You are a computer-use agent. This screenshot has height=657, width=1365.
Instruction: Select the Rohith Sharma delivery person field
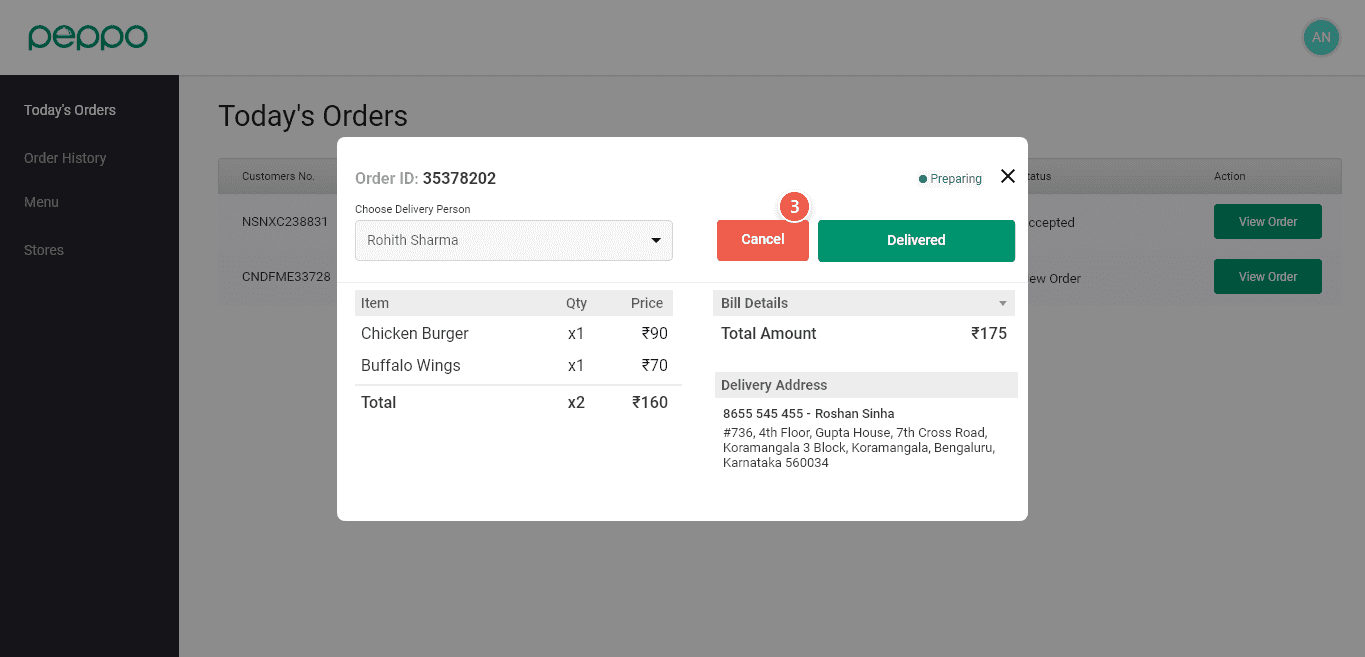click(500, 241)
